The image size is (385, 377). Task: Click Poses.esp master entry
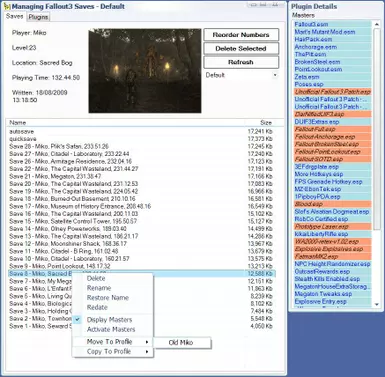pyautogui.click(x=332, y=84)
